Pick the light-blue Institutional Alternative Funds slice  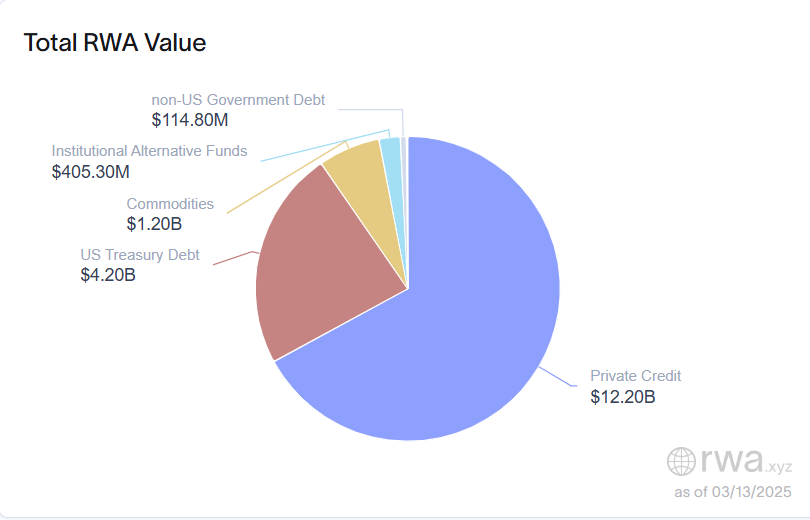tap(391, 158)
